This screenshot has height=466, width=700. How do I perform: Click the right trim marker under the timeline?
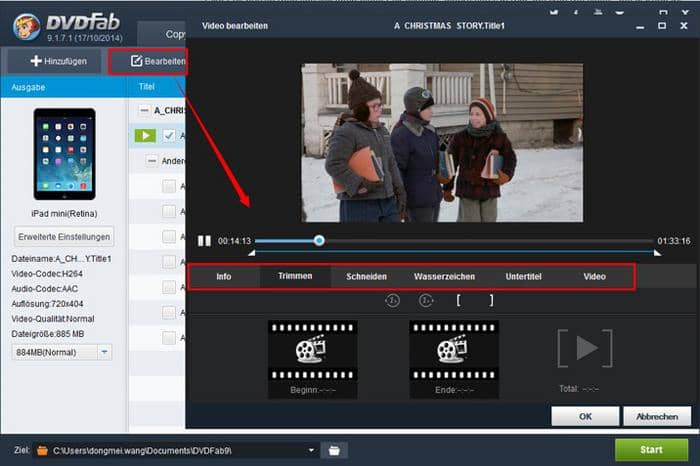[657, 253]
